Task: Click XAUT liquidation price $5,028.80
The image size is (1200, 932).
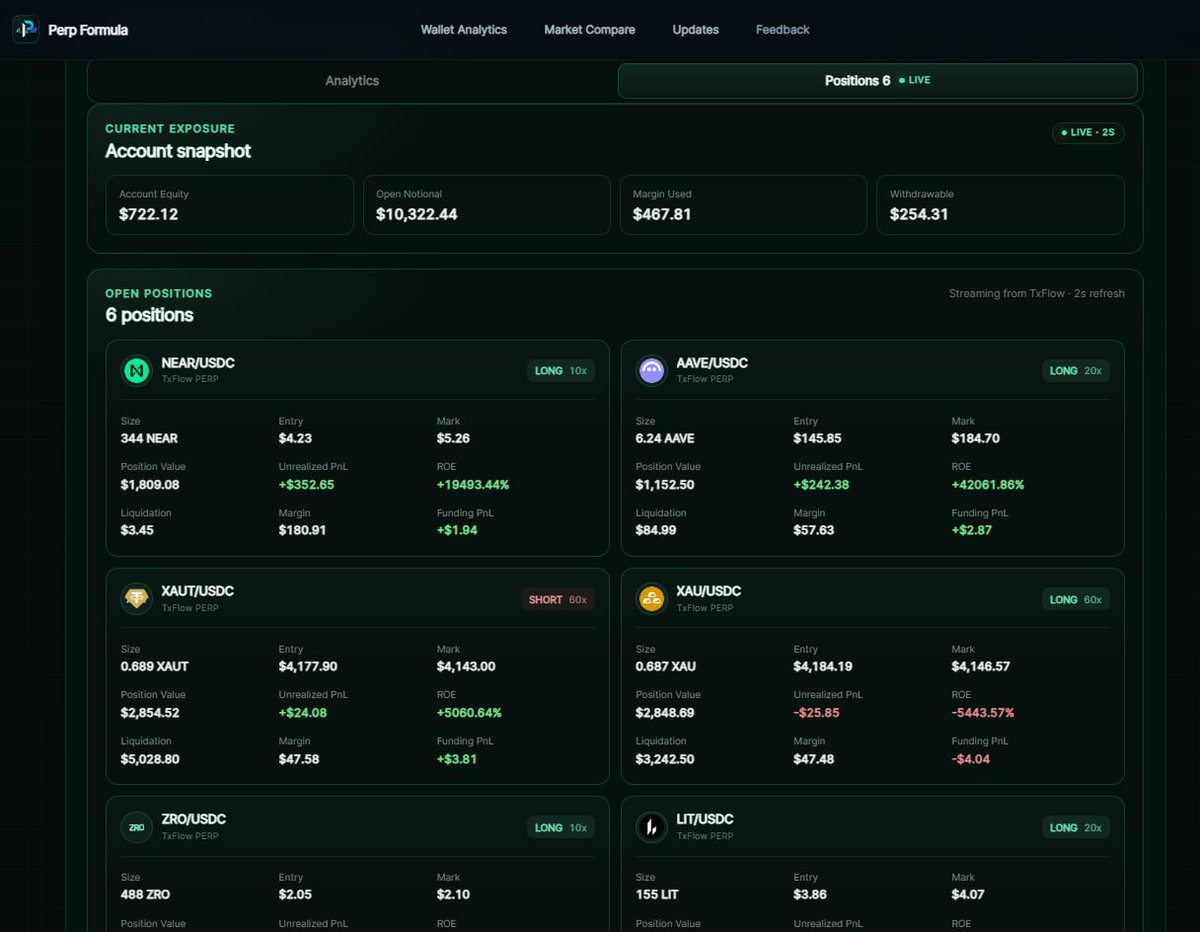Action: click(x=150, y=759)
